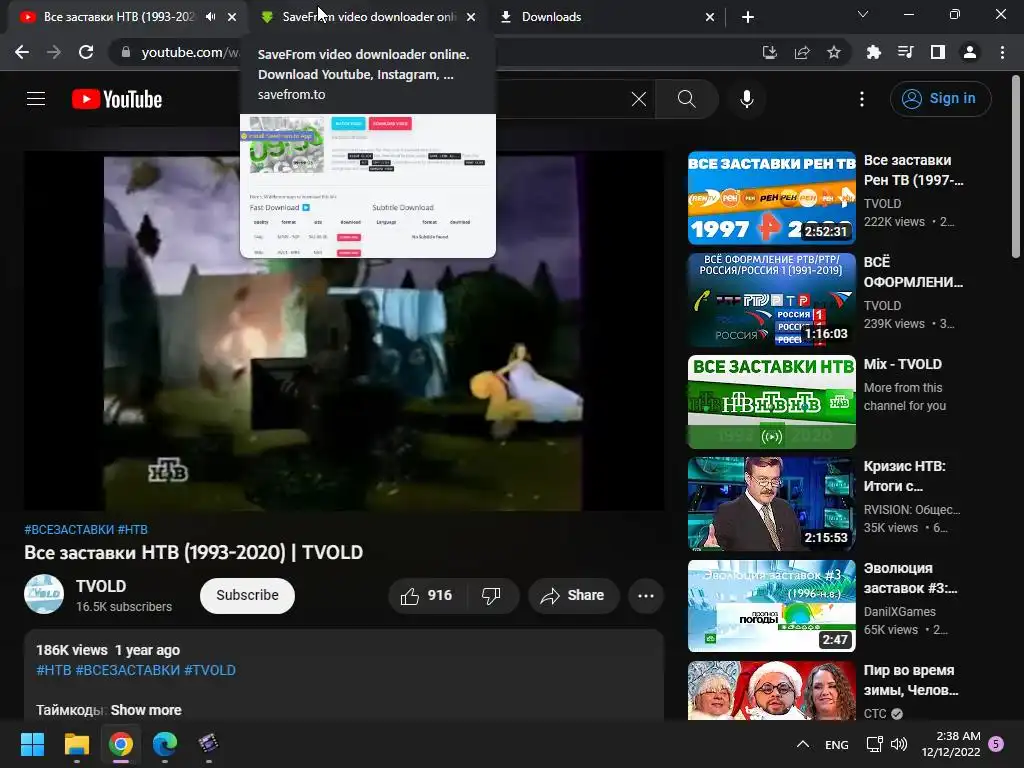1024x768 pixels.
Task: Open the TVOLD channel avatar
Action: [x=44, y=594]
